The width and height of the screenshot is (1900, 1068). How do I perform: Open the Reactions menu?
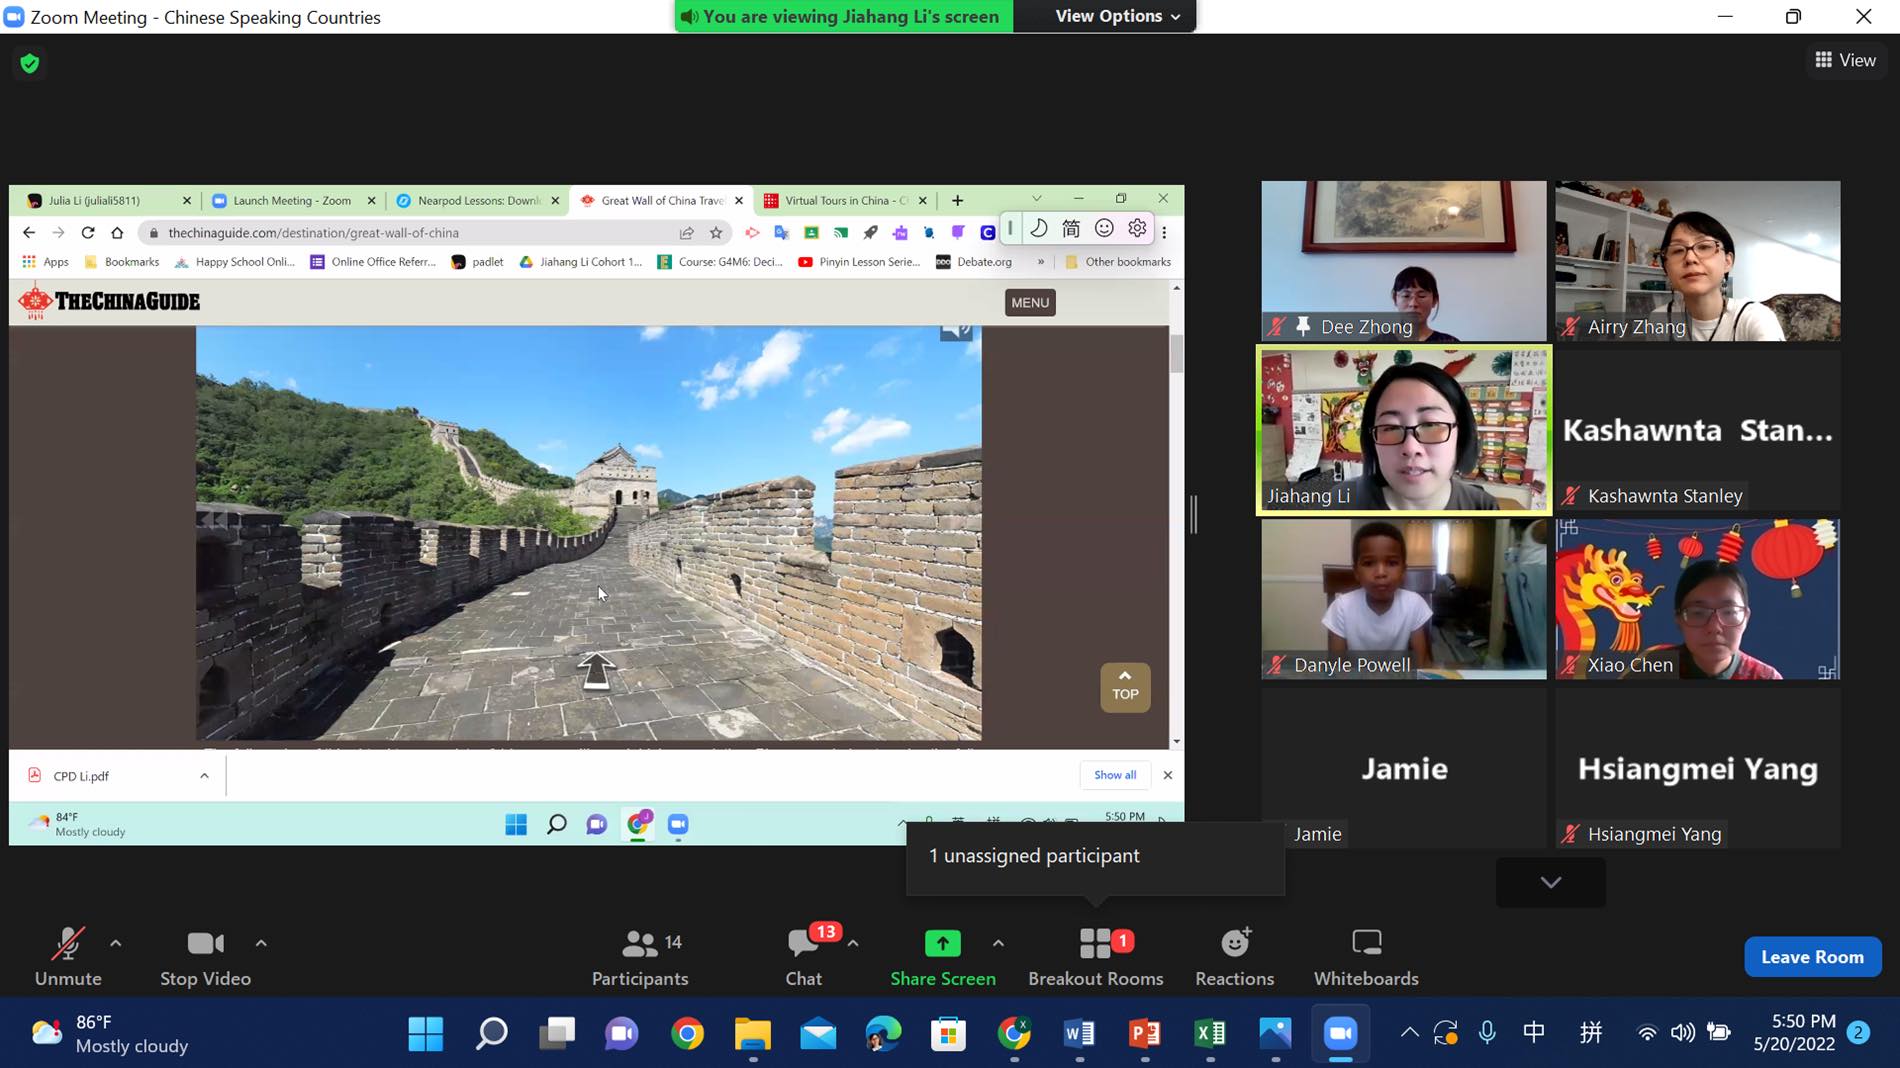click(1235, 957)
